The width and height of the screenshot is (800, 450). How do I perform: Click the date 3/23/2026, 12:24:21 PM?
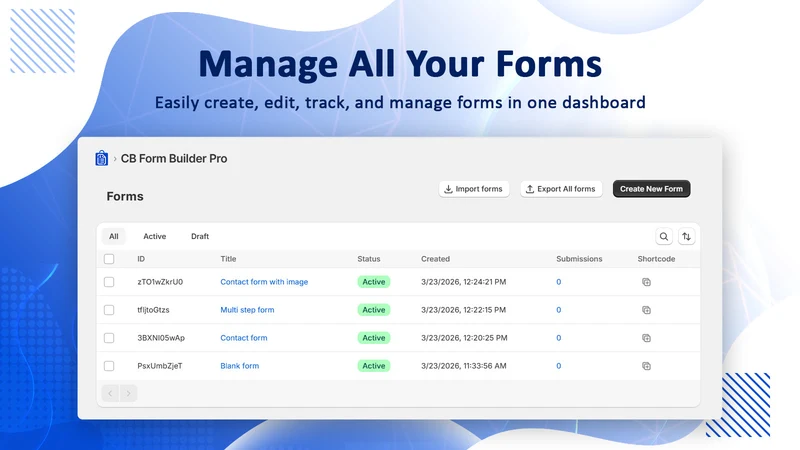click(x=463, y=282)
